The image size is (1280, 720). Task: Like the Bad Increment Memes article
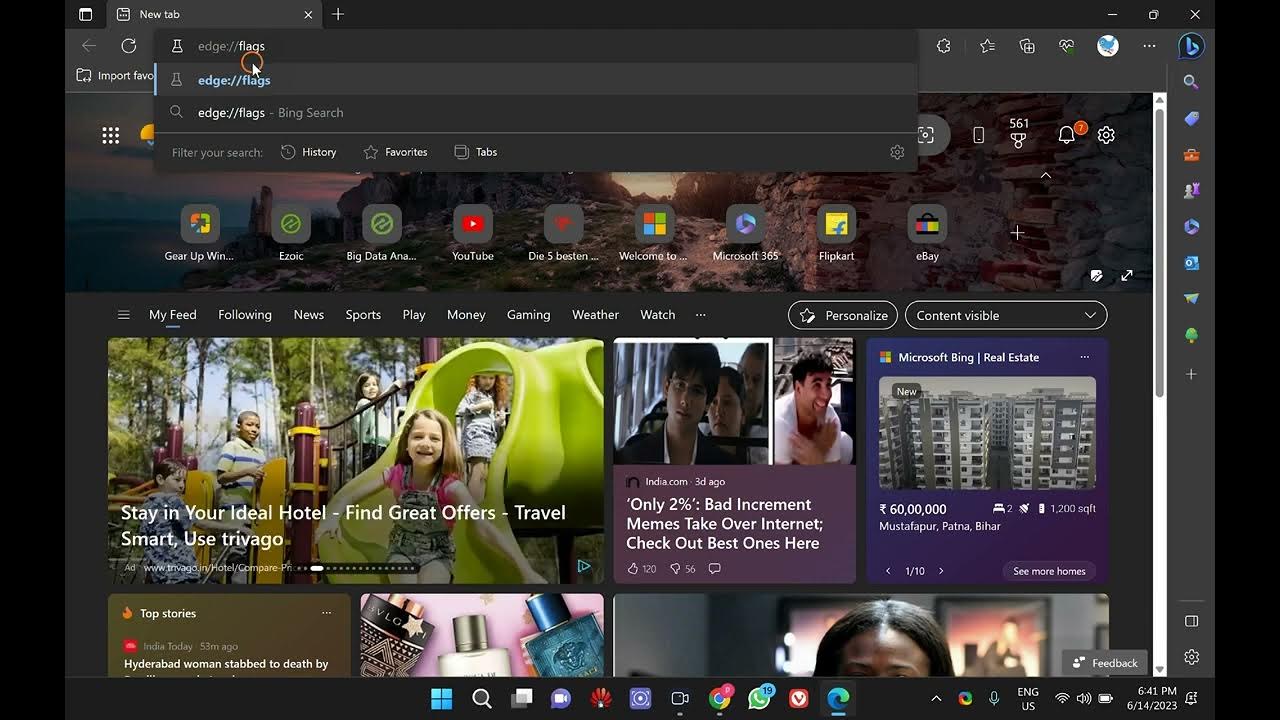point(641,568)
